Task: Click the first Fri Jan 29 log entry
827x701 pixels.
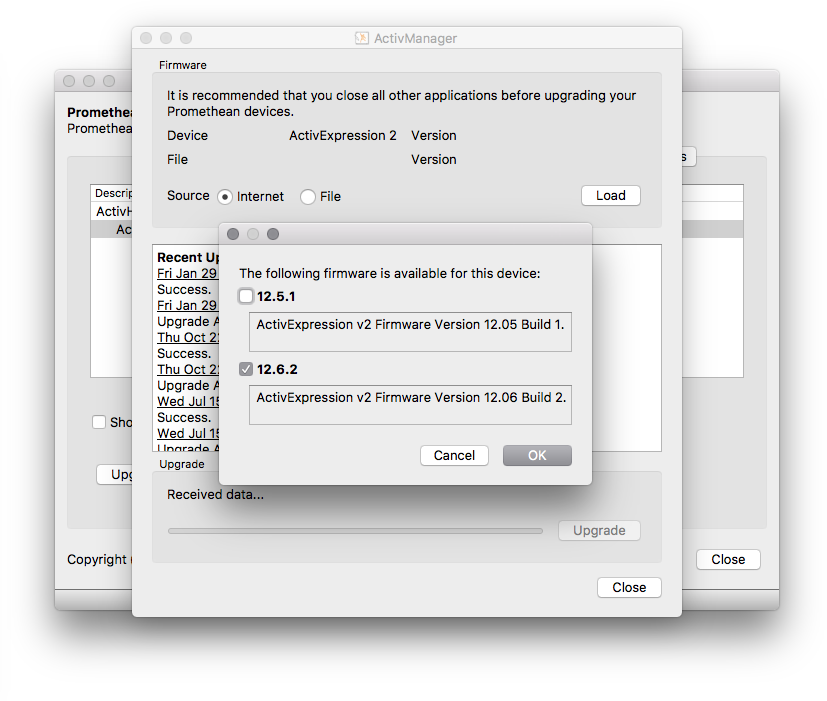Action: (x=187, y=273)
